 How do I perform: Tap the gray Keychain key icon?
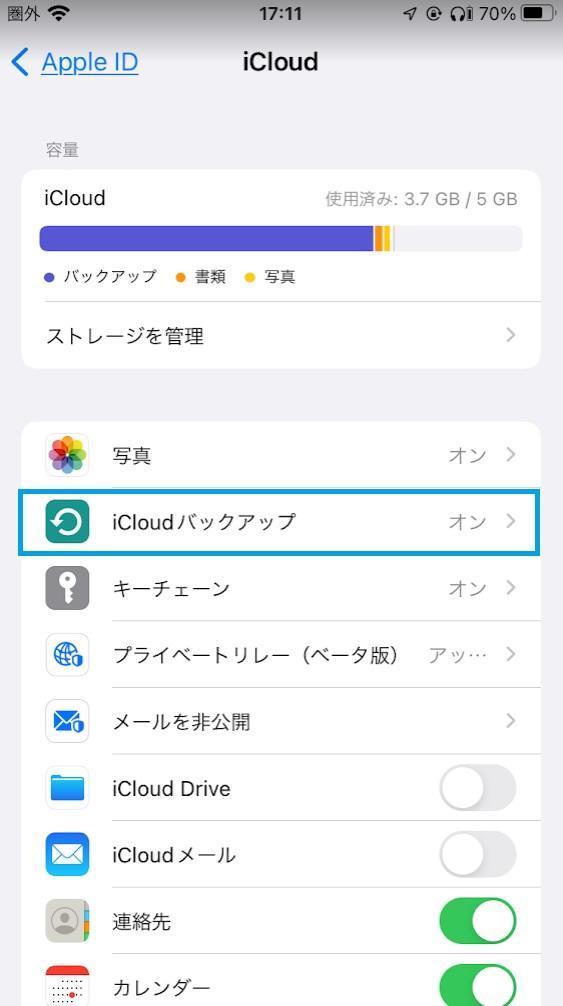pos(67,588)
